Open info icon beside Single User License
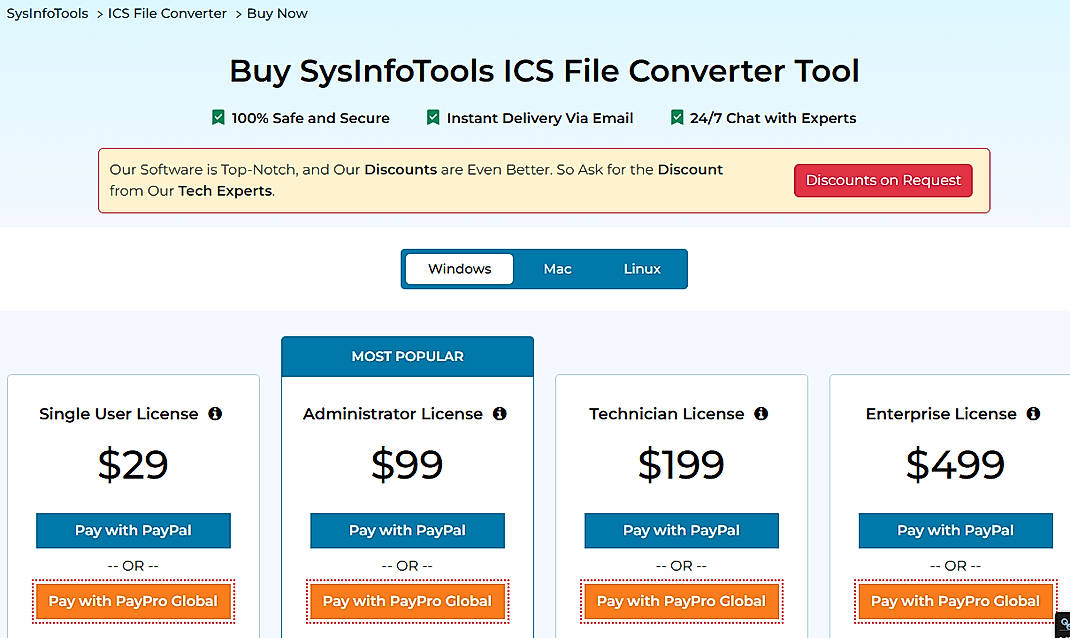The height and width of the screenshot is (638, 1070). pos(215,414)
